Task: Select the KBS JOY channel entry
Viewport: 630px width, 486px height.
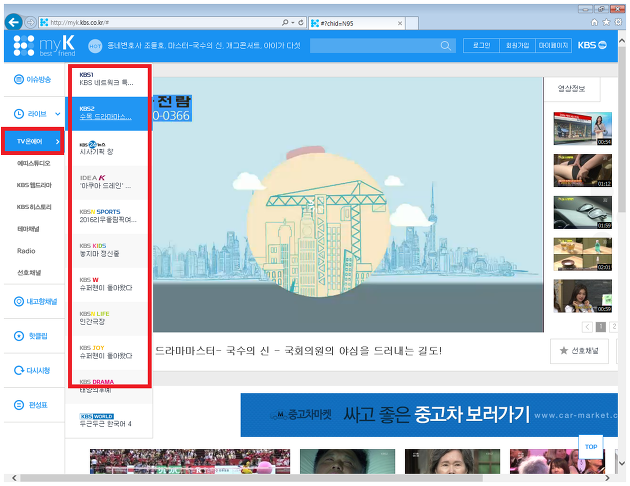Action: pyautogui.click(x=109, y=352)
